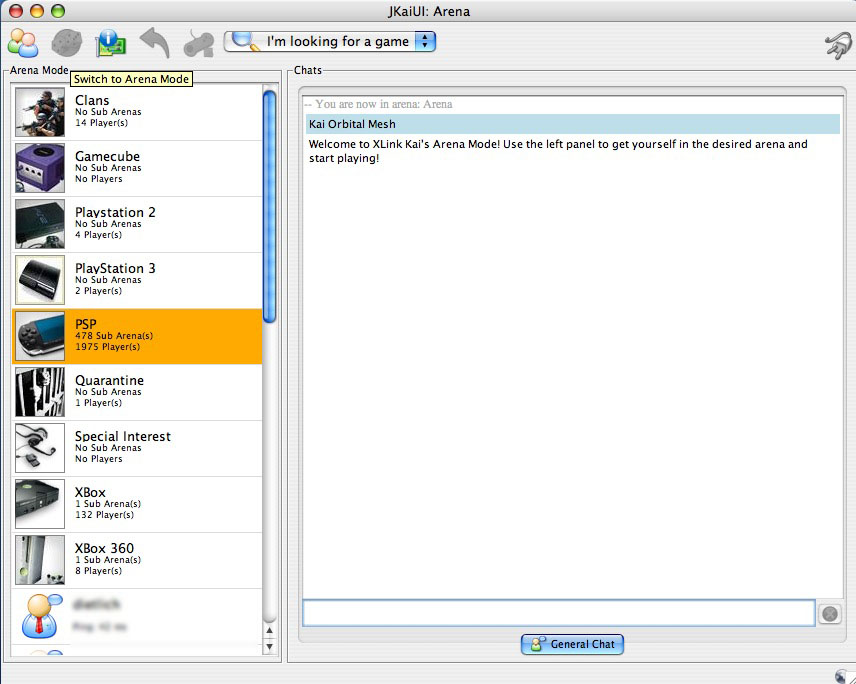Enter the XBox 360 arena
Screen dimensions: 856x684
(x=137, y=560)
